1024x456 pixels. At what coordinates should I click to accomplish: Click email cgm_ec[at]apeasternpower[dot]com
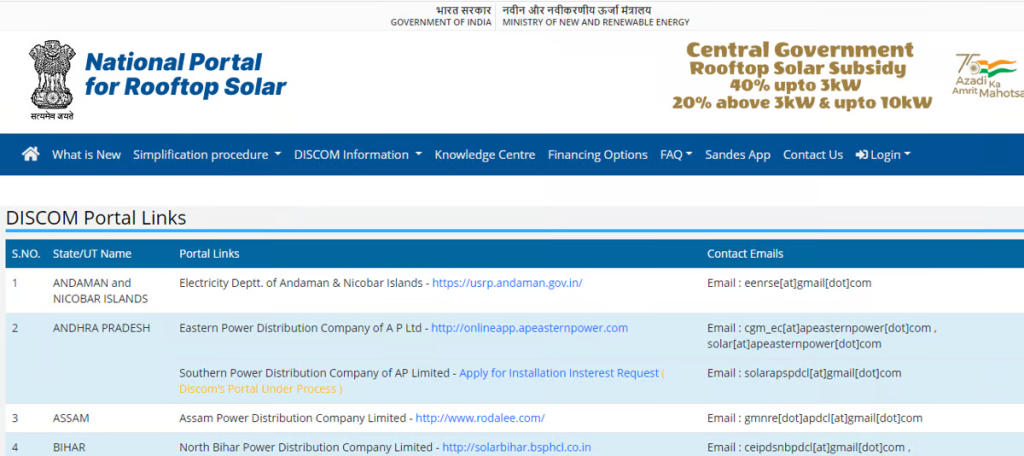point(838,328)
